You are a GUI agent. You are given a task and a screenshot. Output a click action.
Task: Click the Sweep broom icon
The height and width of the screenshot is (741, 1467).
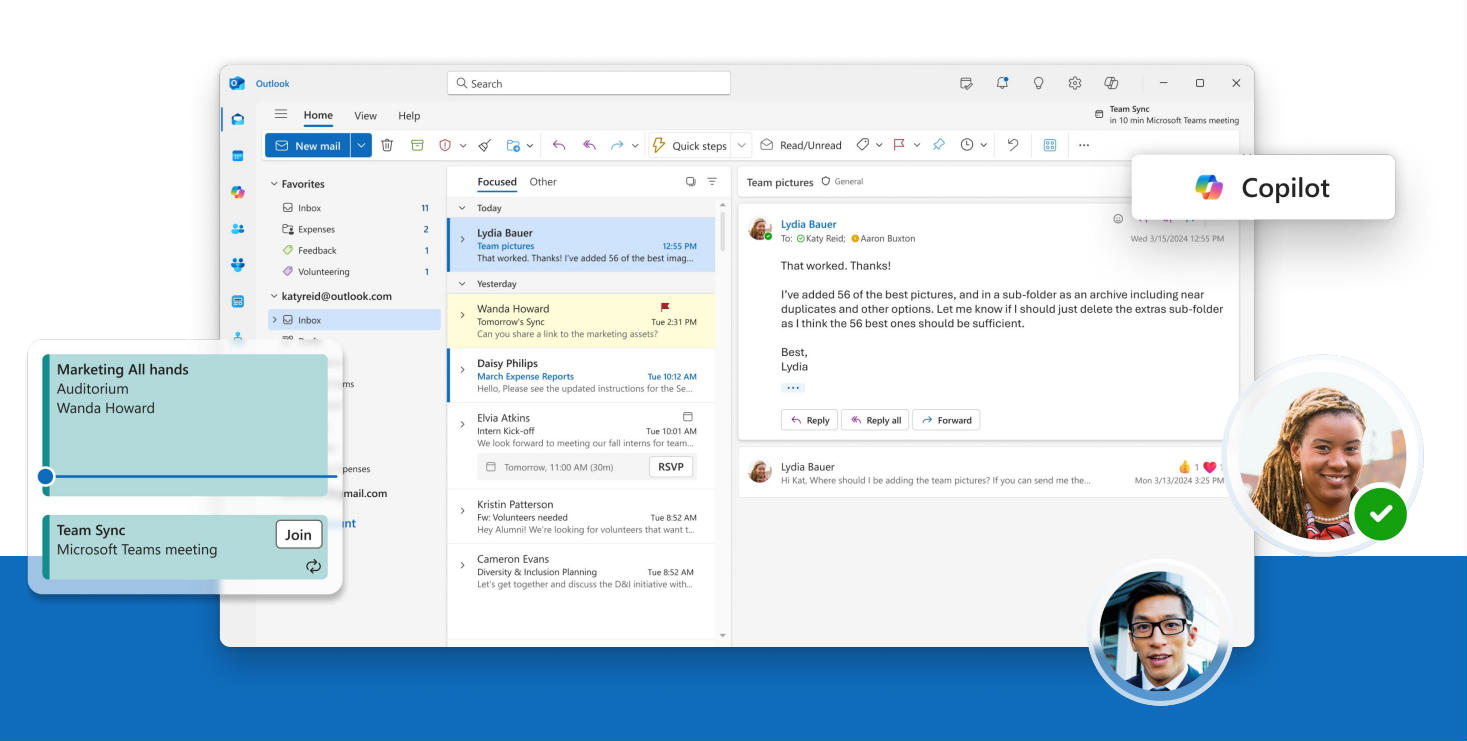point(484,145)
